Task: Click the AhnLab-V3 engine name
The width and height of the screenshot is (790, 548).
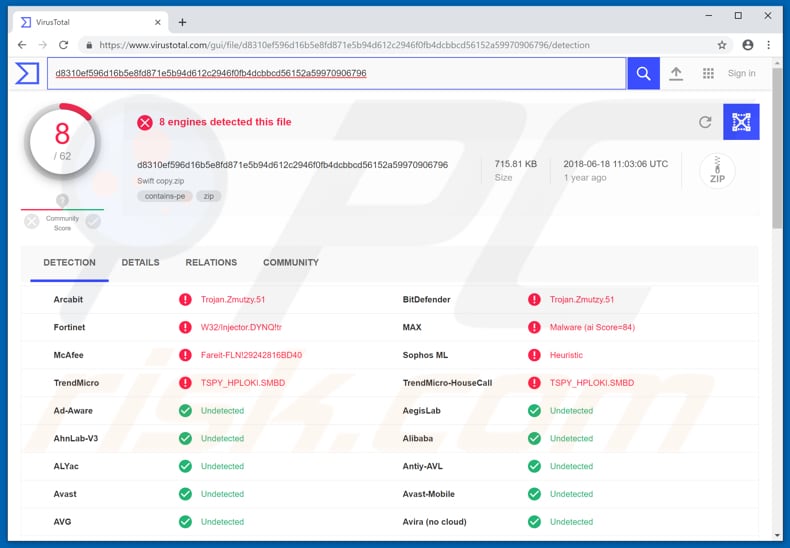Action: (76, 438)
